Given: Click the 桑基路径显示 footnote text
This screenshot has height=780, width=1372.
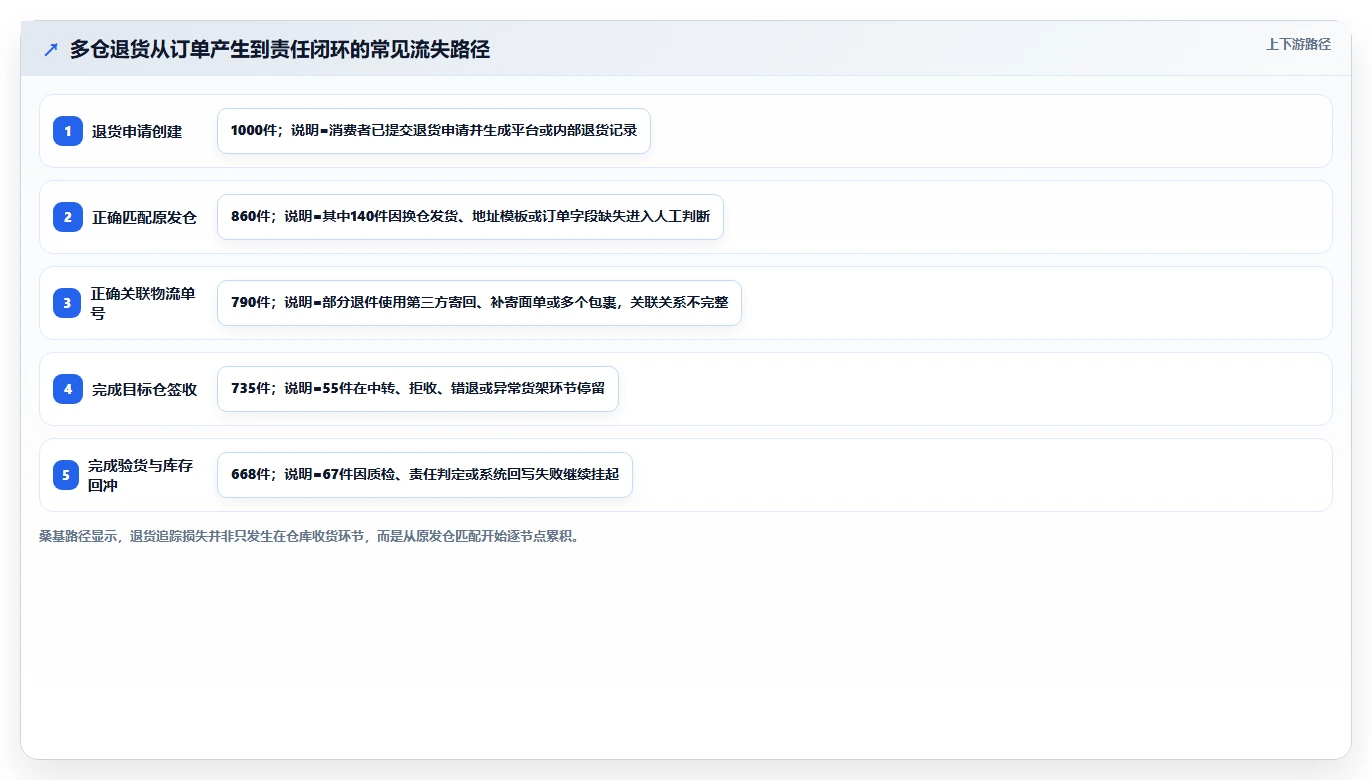Looking at the screenshot, I should pyautogui.click(x=309, y=536).
